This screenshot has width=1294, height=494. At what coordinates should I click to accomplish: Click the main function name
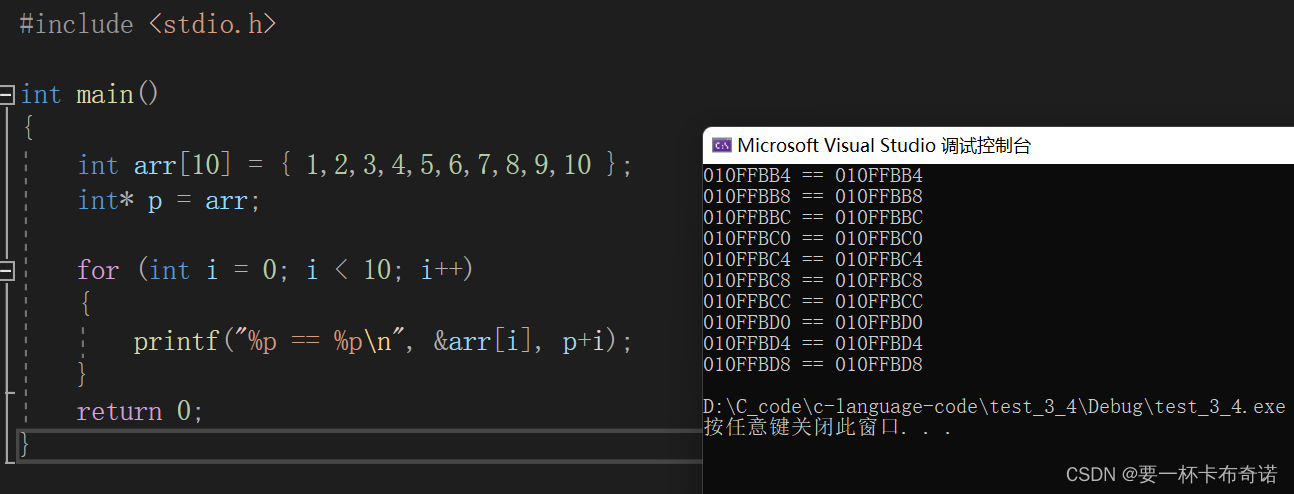click(105, 95)
